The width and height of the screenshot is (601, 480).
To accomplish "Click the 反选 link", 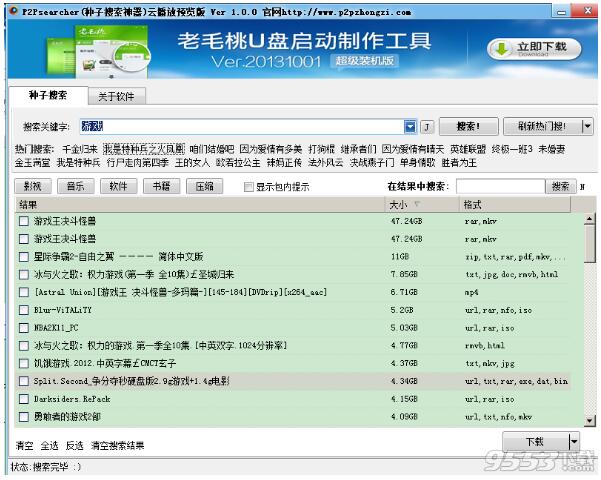I will coord(74,445).
